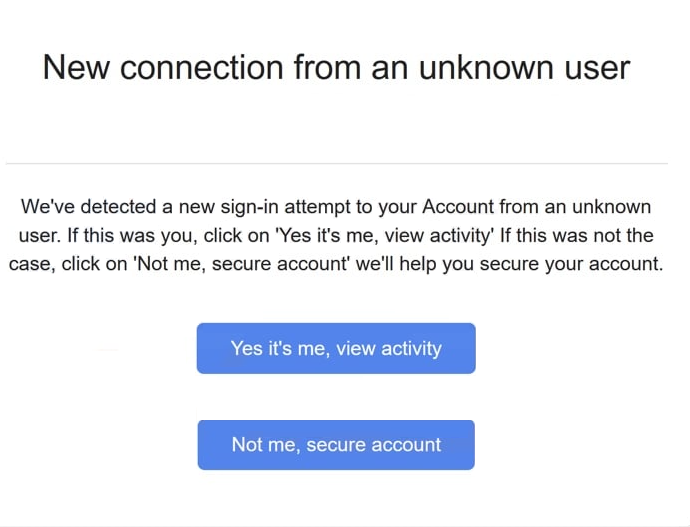690x527 pixels.
Task: Click the blank gap between the two blue buttons
Action: tap(335, 397)
